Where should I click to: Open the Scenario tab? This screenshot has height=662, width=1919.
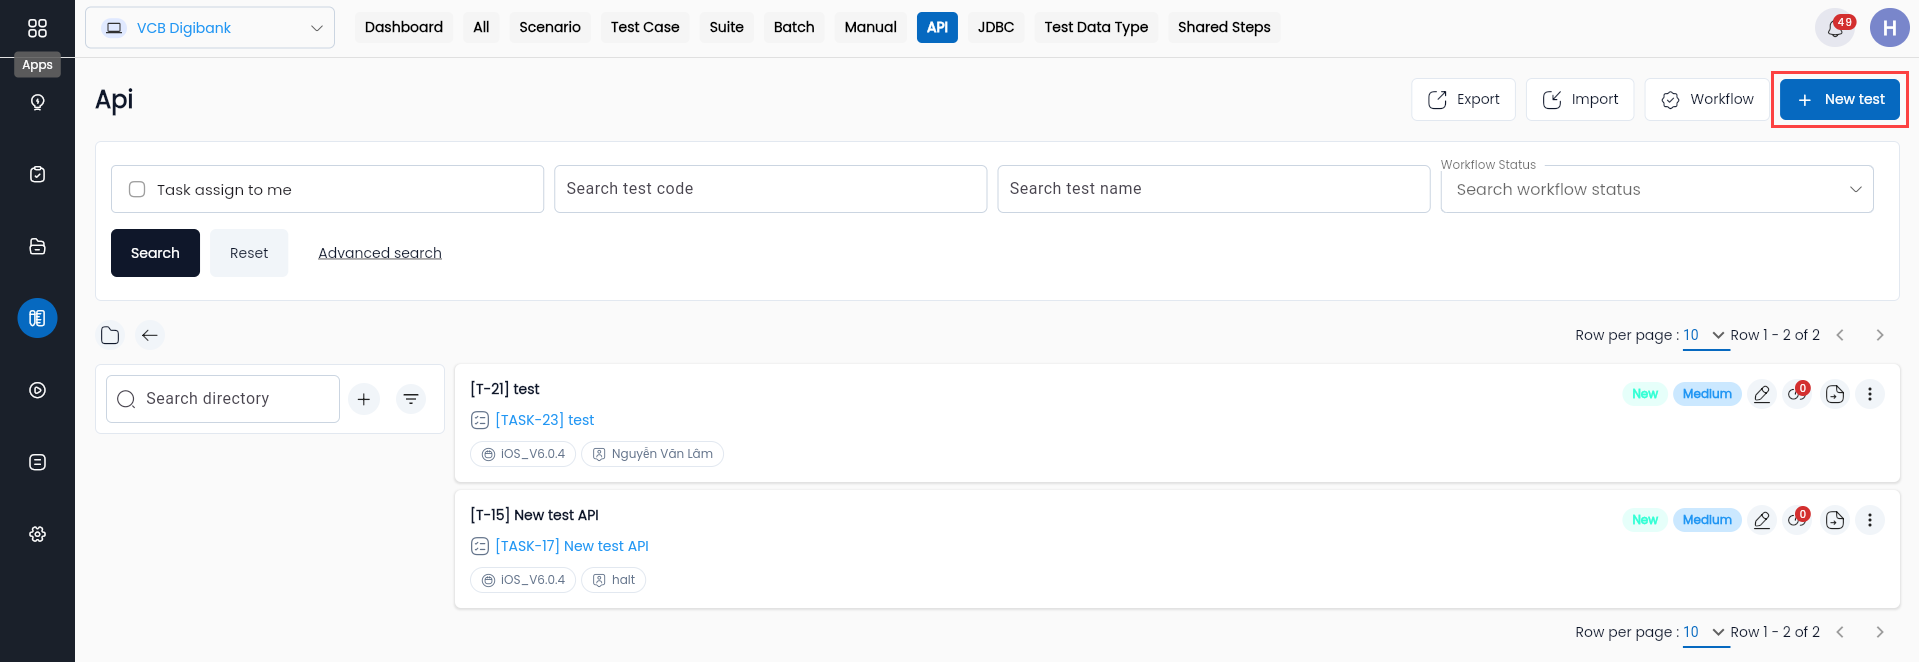click(550, 27)
